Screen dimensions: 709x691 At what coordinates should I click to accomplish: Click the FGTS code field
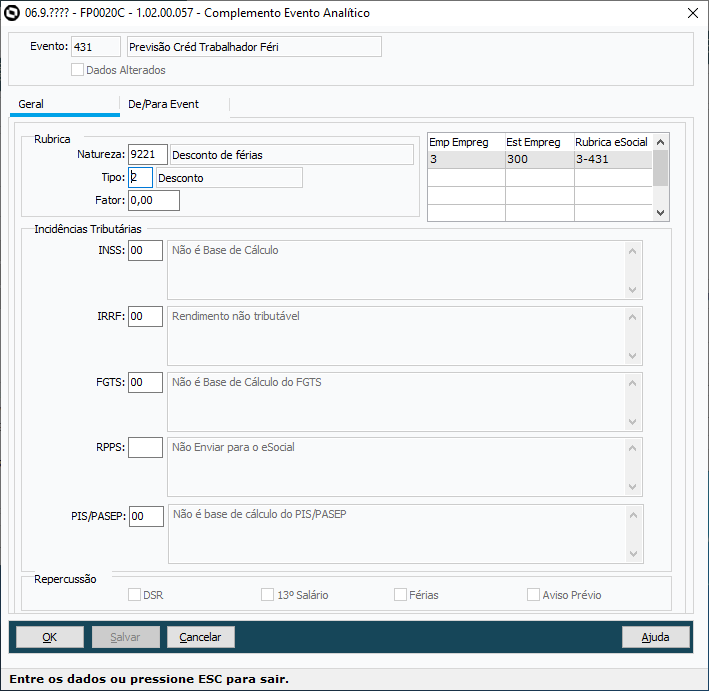click(x=145, y=383)
